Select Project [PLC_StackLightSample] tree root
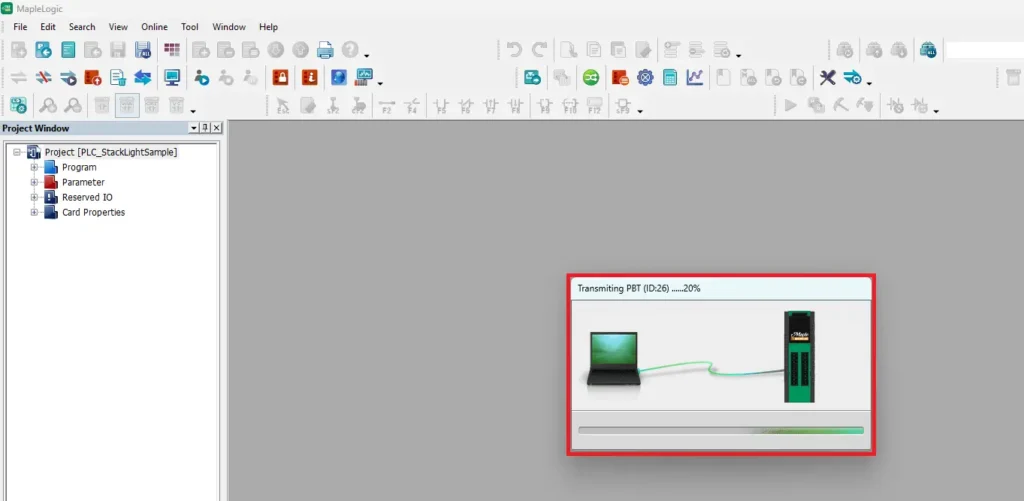 click(x=111, y=152)
